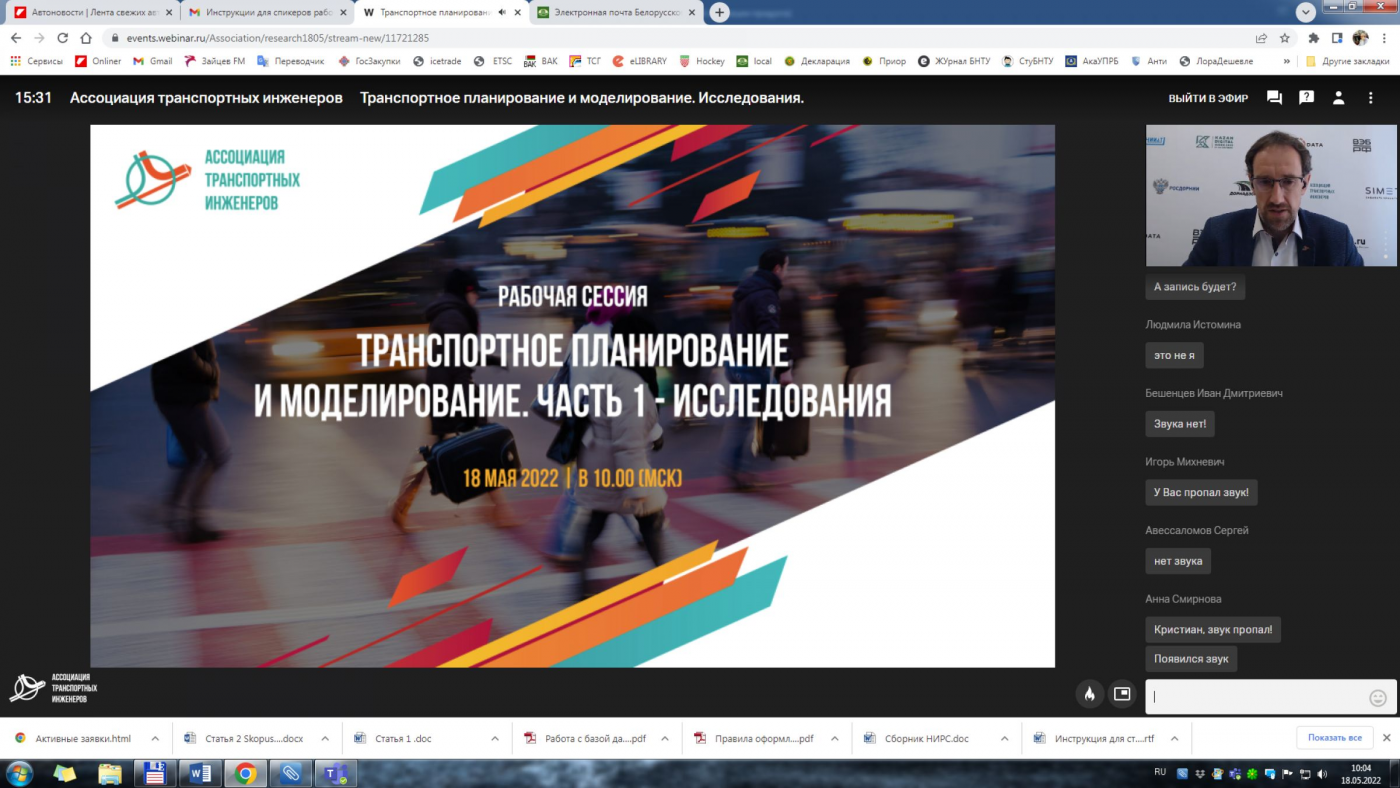
Task: Toggle picture-in-picture layout icon near chat
Action: coord(1122,694)
